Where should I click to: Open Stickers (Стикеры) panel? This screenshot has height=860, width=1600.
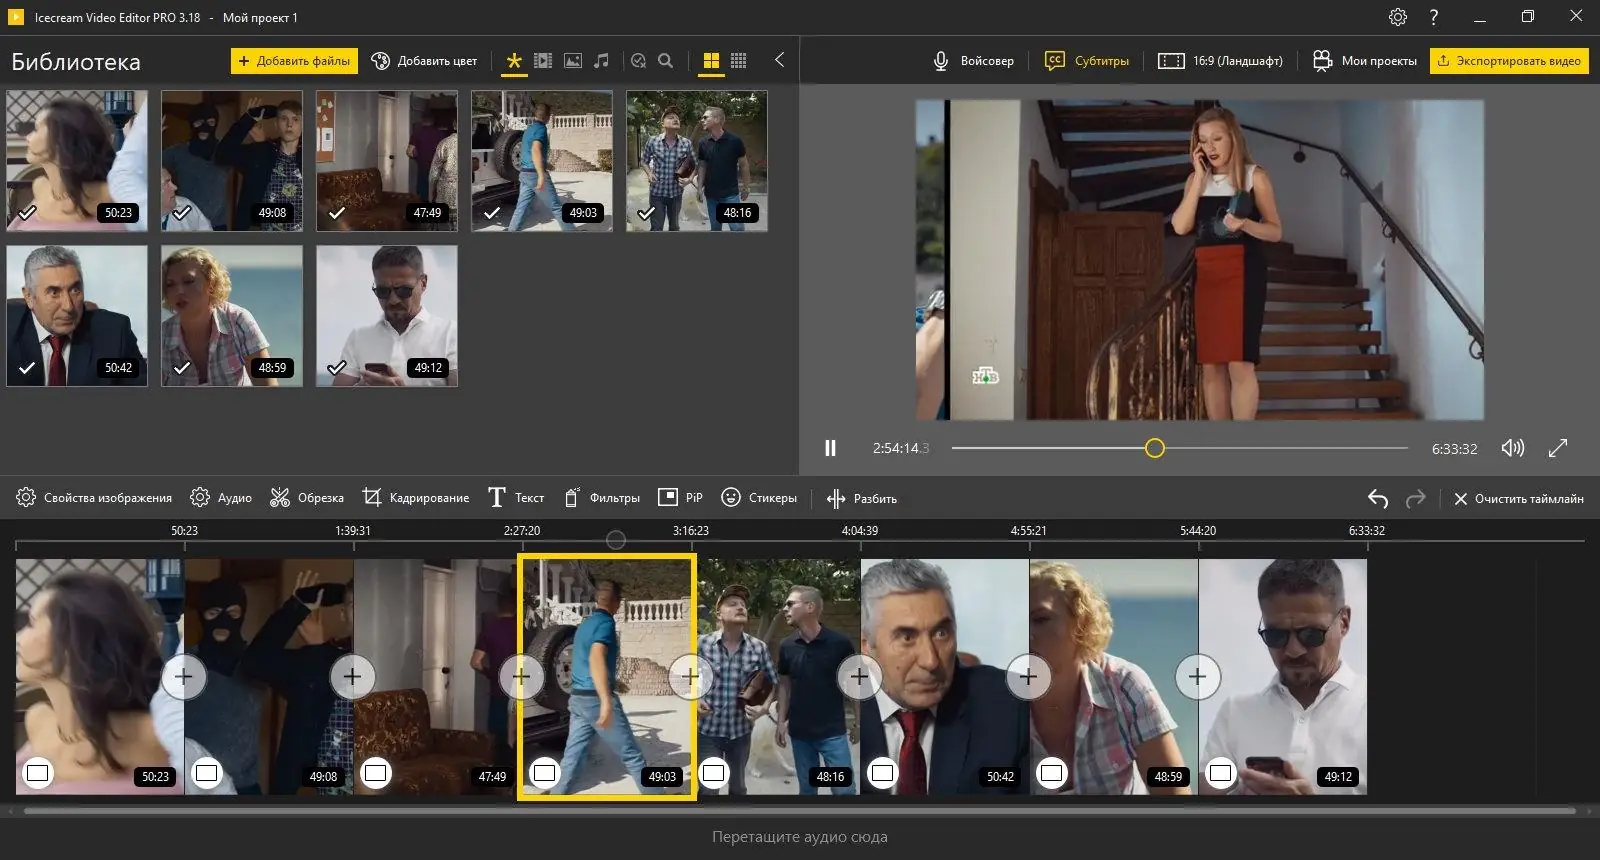[759, 498]
